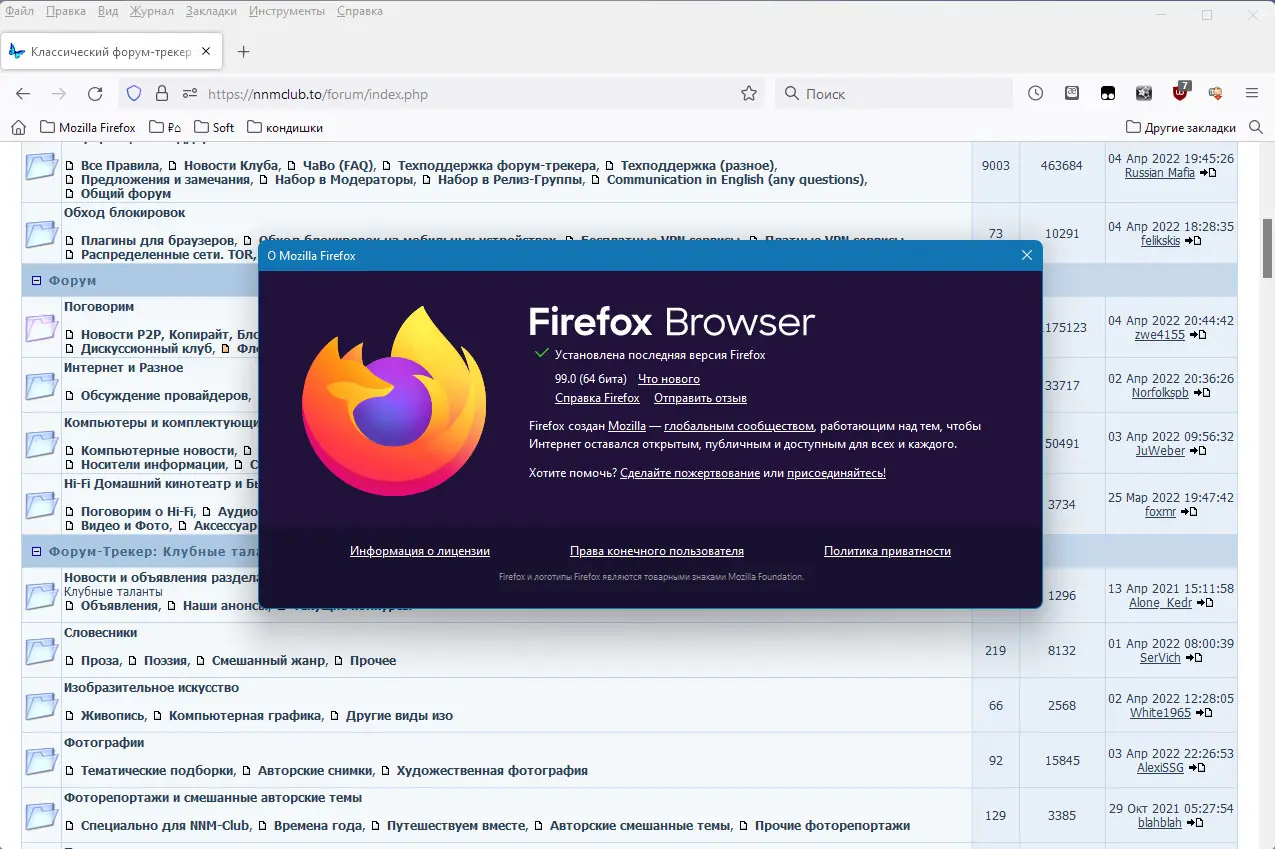This screenshot has height=849, width=1275.
Task: Click the Что нового link
Action: pos(669,379)
